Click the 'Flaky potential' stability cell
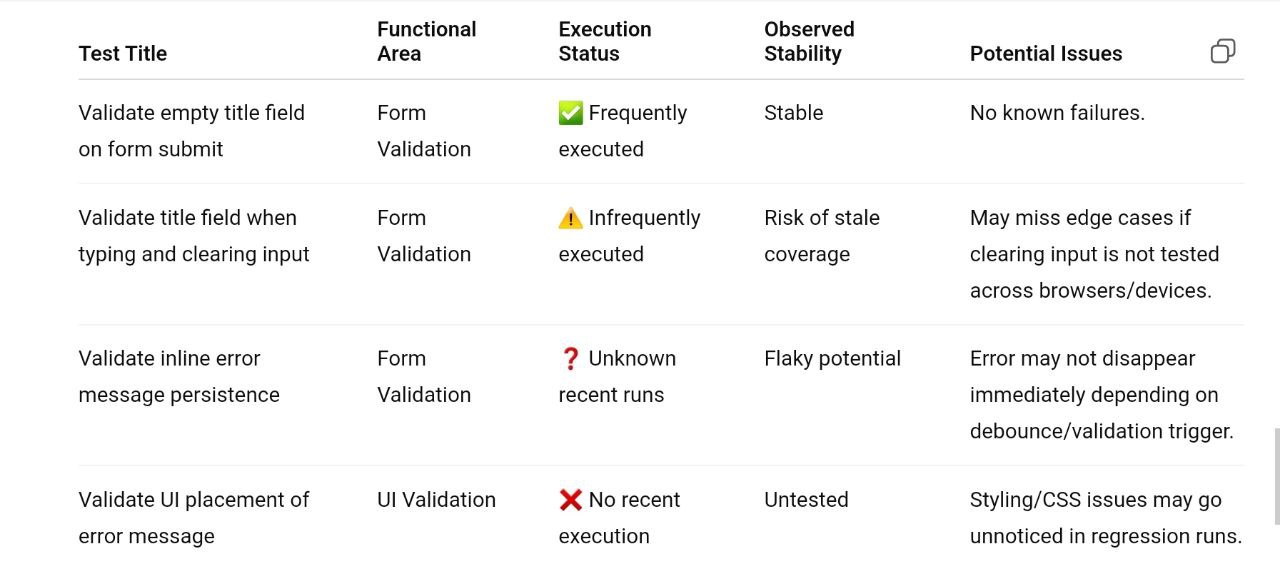 pyautogui.click(x=832, y=359)
